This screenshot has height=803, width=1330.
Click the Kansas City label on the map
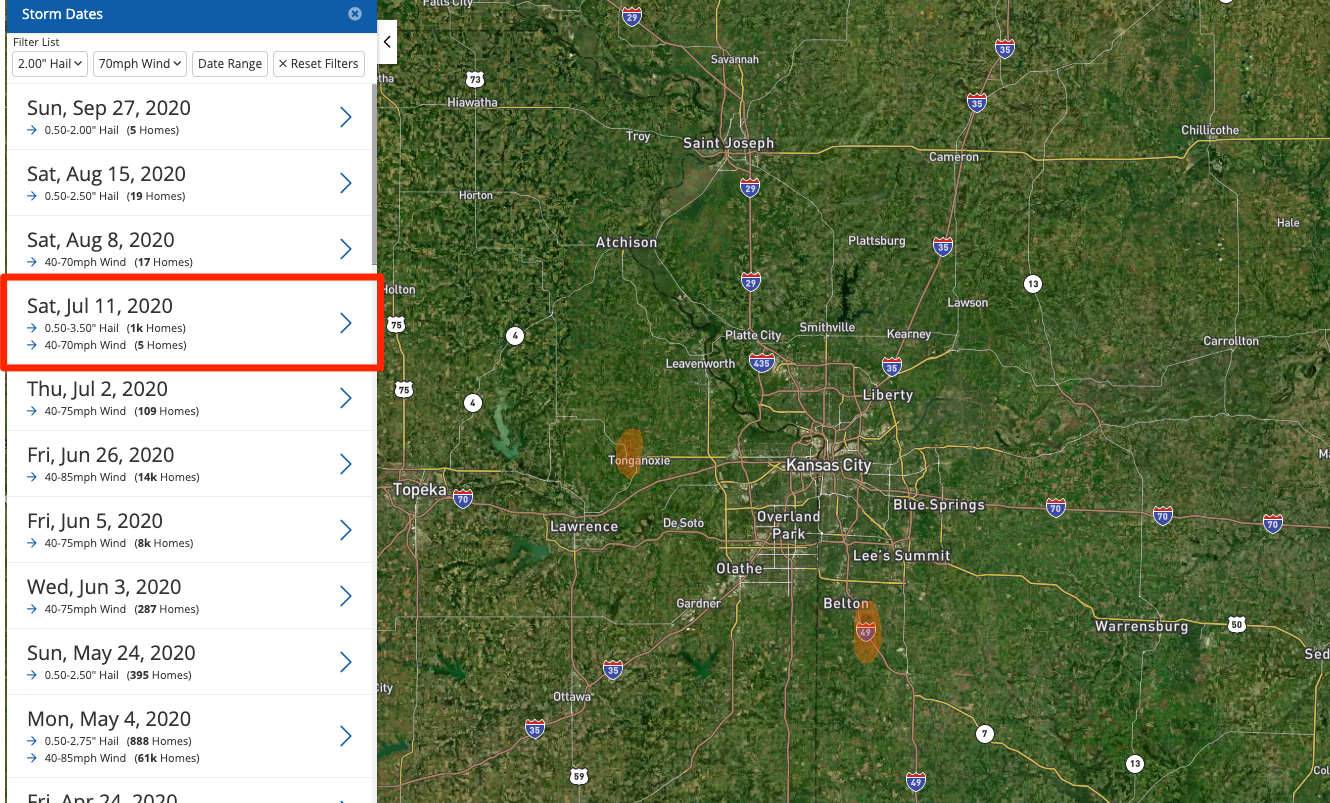pyautogui.click(x=828, y=465)
